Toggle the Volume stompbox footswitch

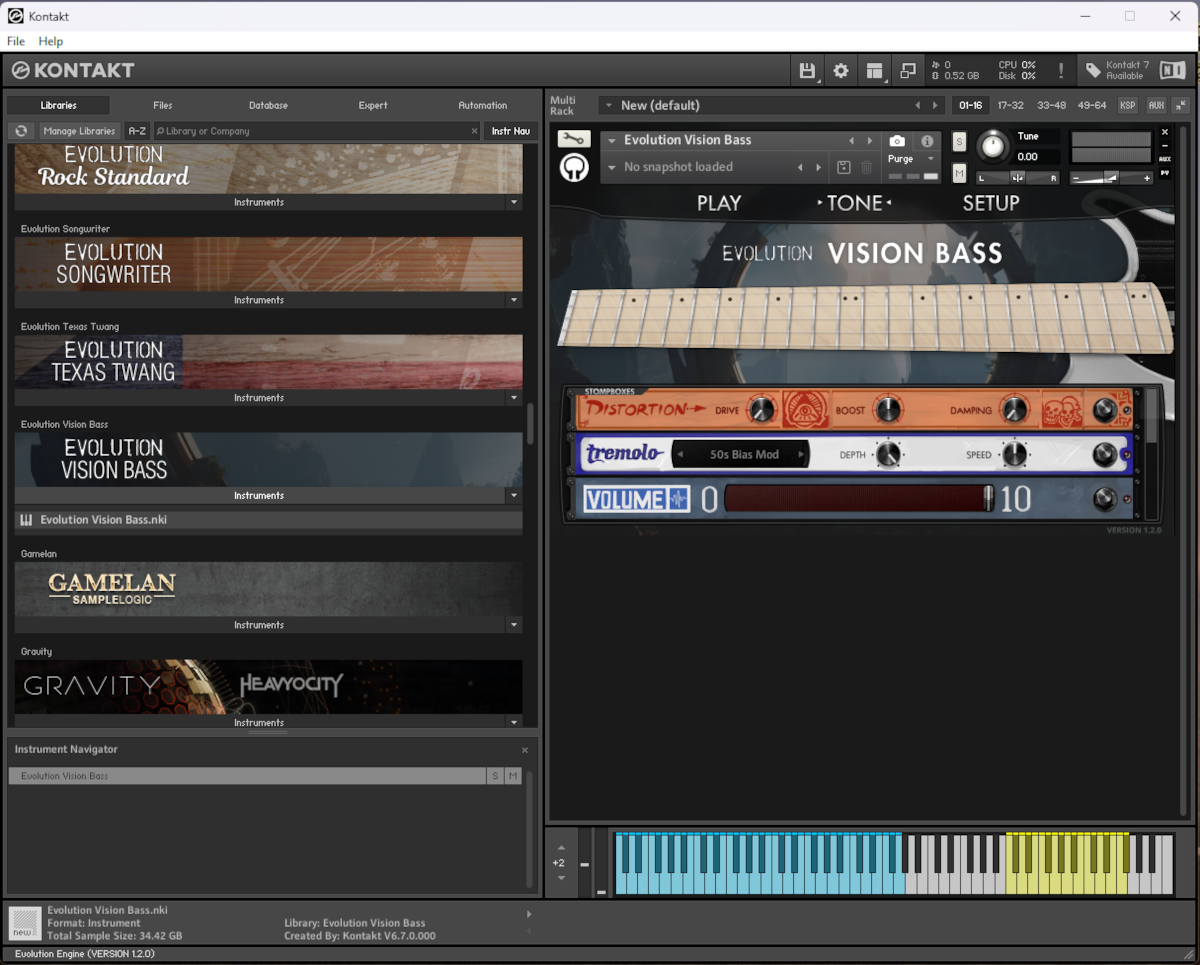pos(1105,499)
